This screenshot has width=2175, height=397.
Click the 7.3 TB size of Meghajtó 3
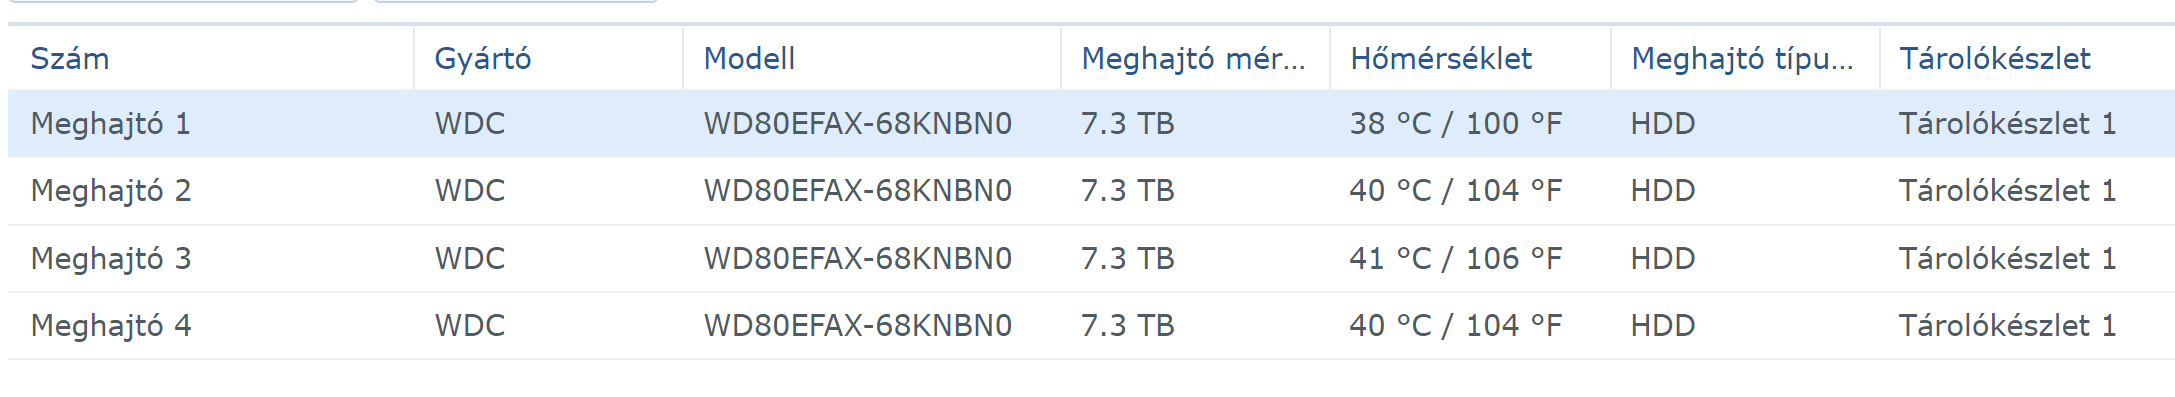(1128, 259)
